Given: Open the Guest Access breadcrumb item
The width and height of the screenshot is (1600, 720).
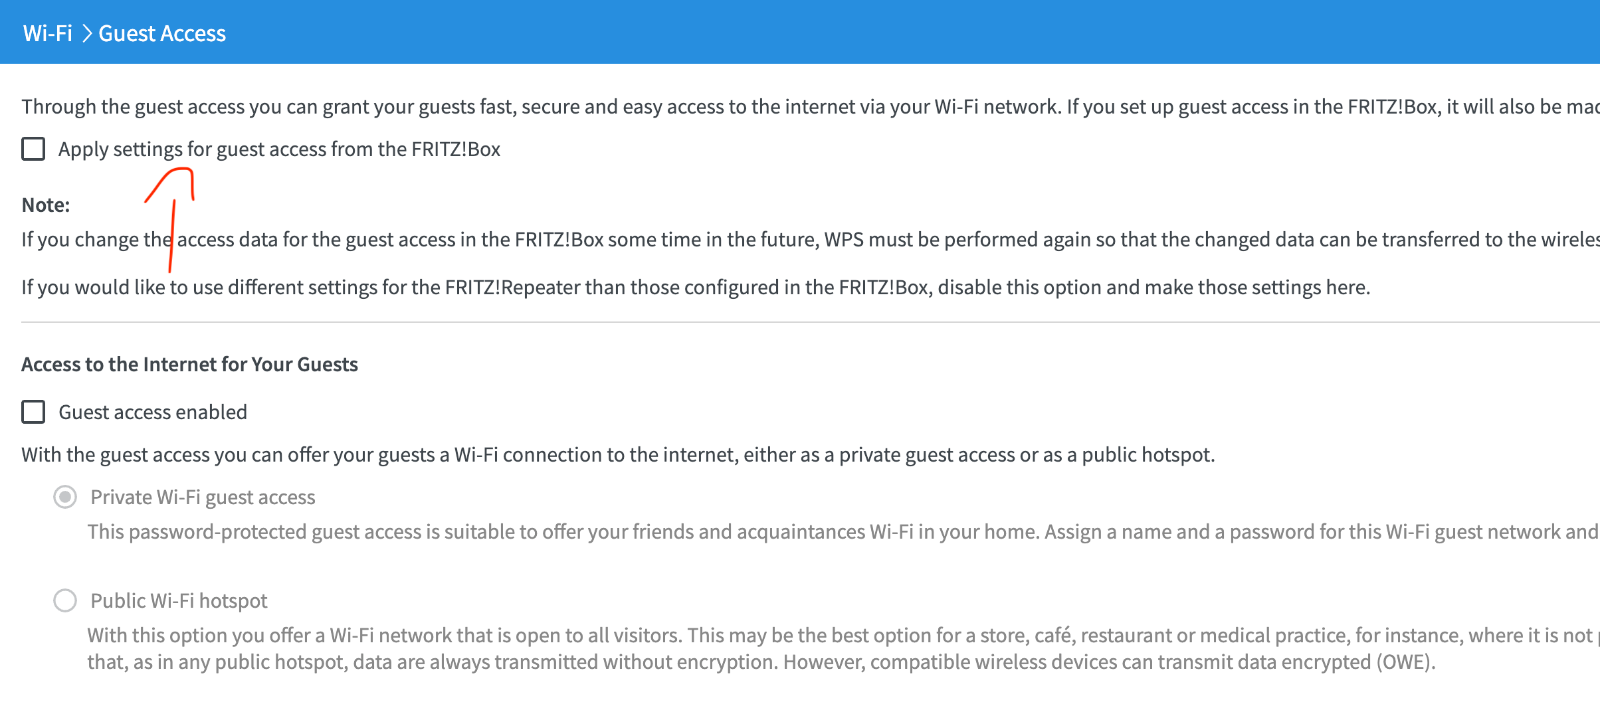Looking at the screenshot, I should coord(162,34).
